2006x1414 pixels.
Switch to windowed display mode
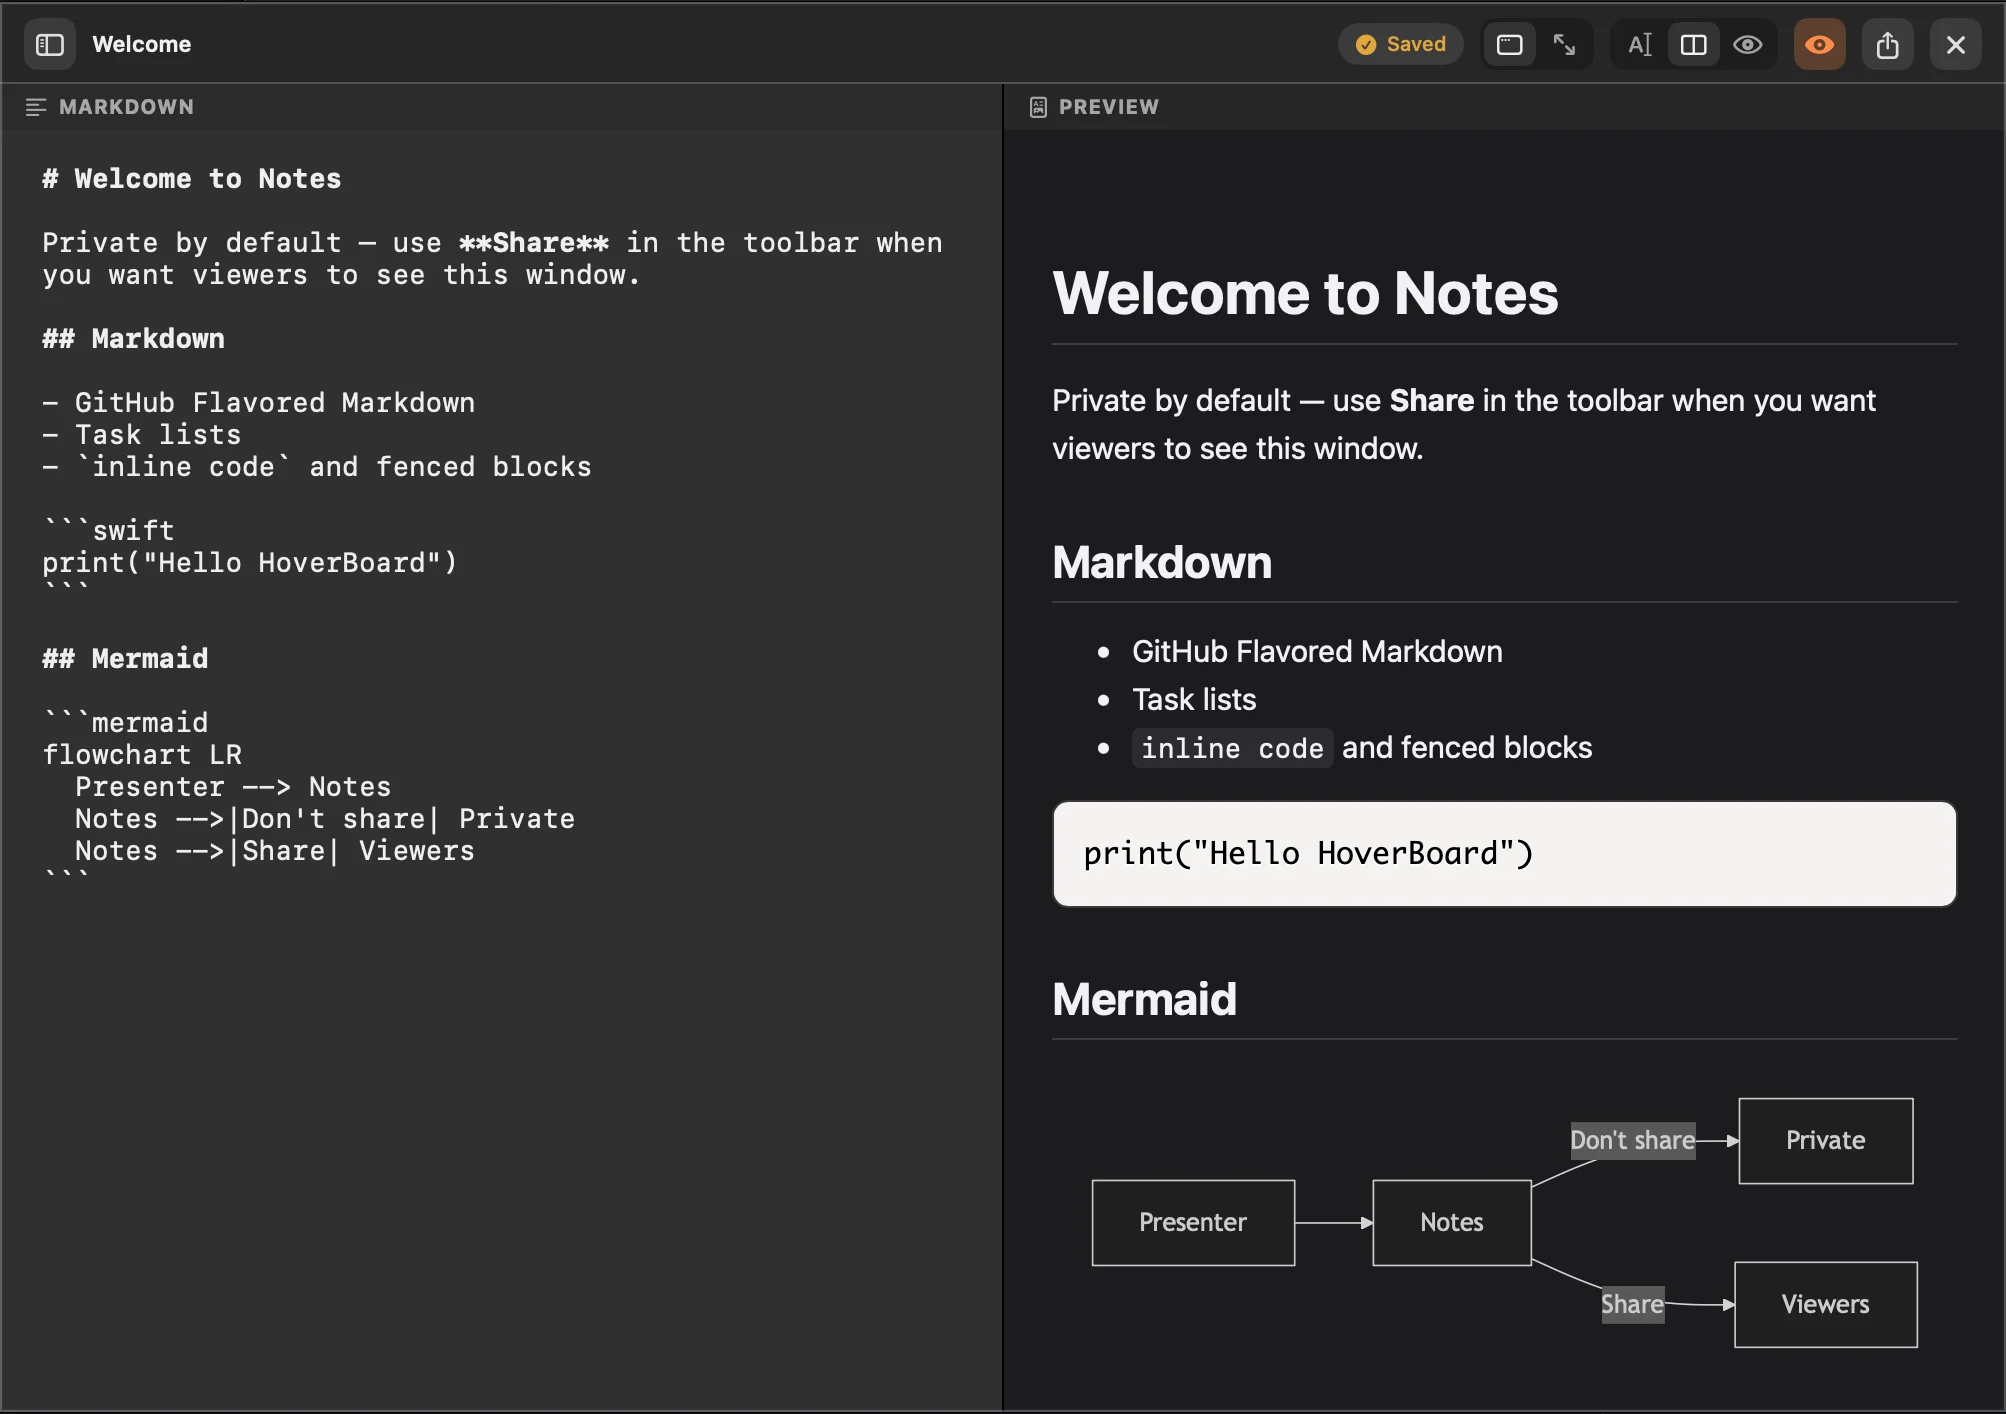1509,45
